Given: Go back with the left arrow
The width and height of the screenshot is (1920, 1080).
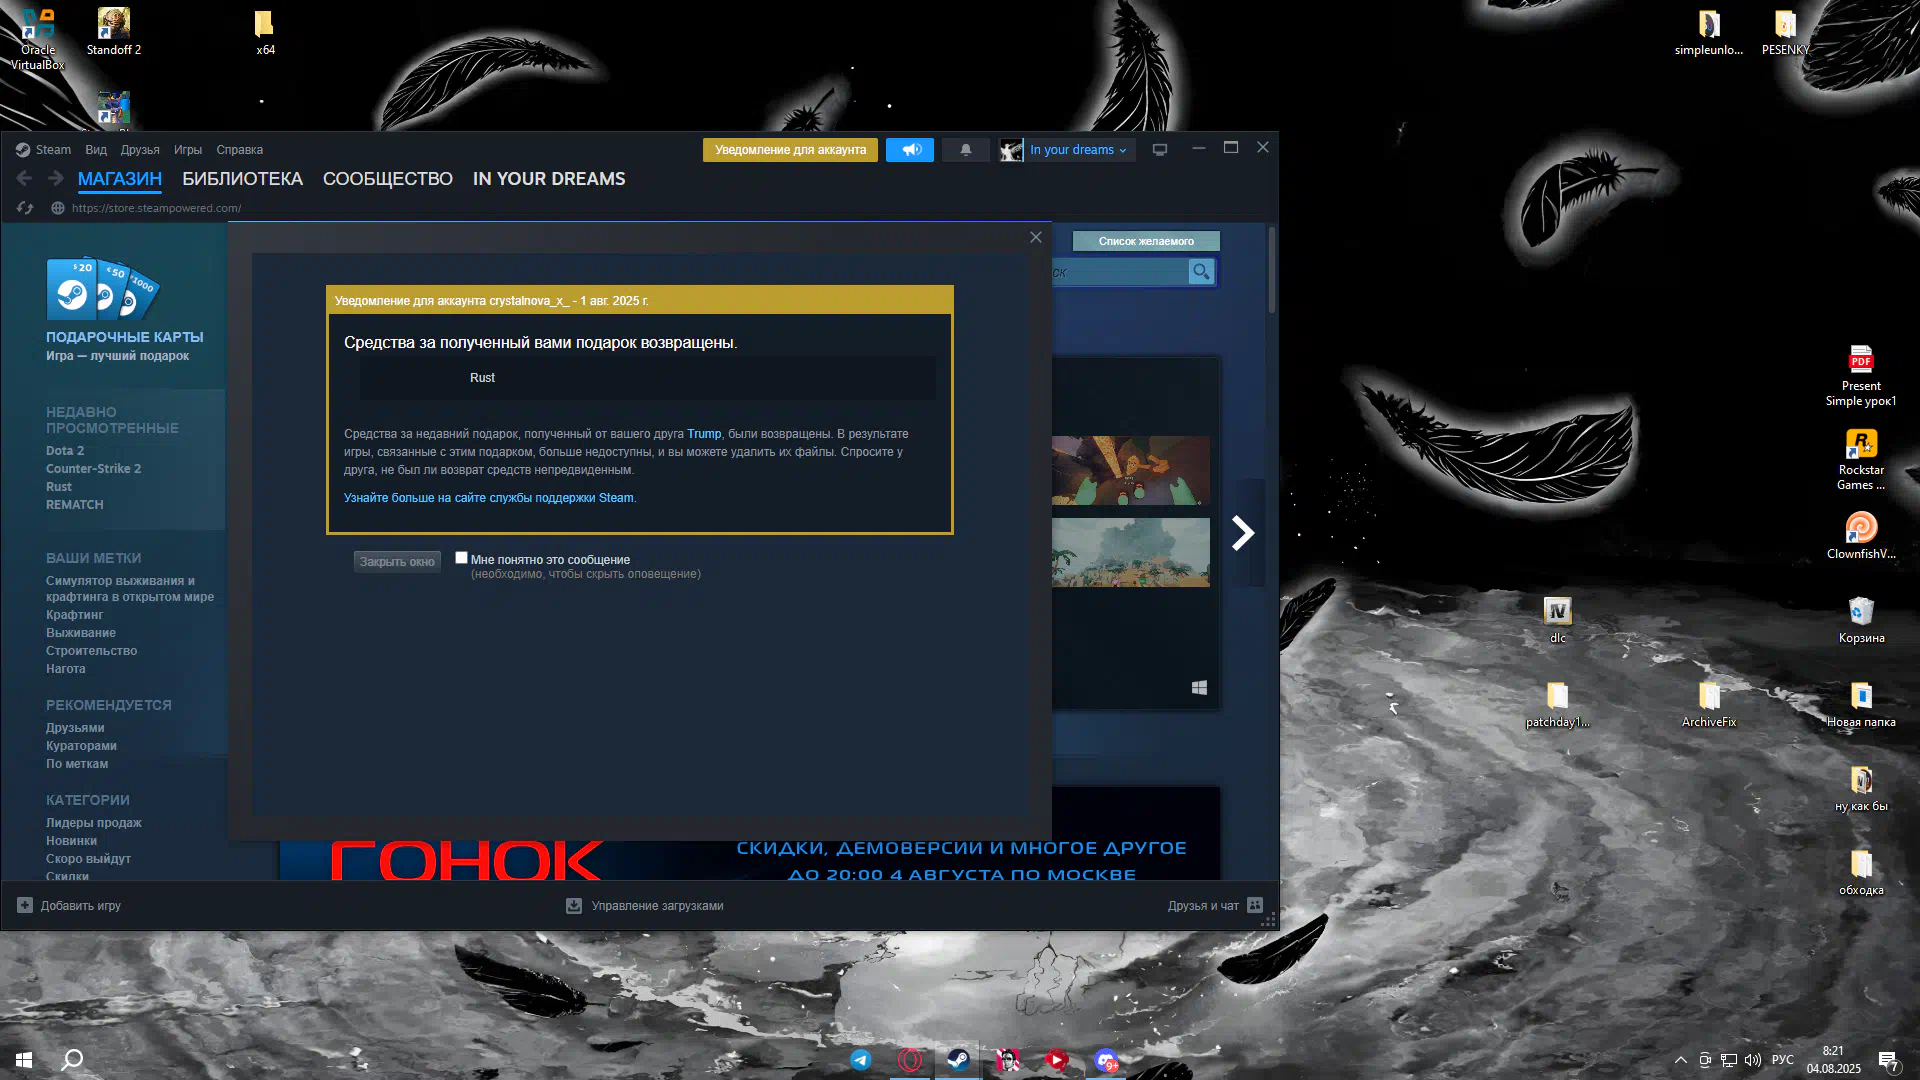Looking at the screenshot, I should coord(24,178).
